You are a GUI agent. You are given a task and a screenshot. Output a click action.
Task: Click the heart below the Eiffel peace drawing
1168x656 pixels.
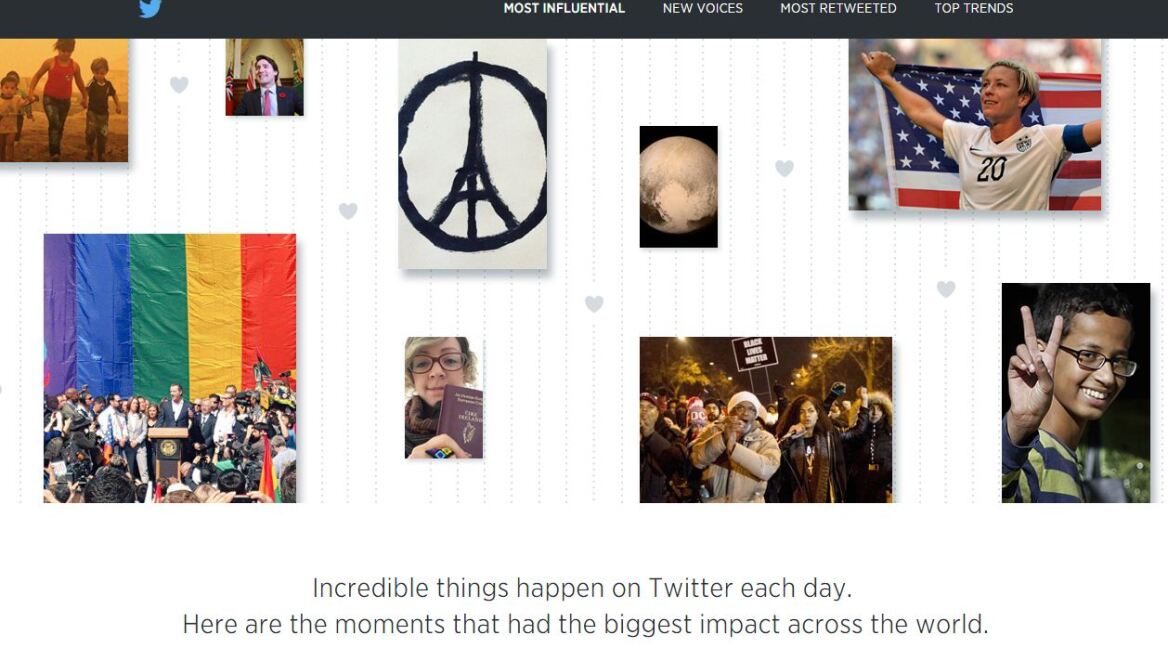pyautogui.click(x=594, y=304)
